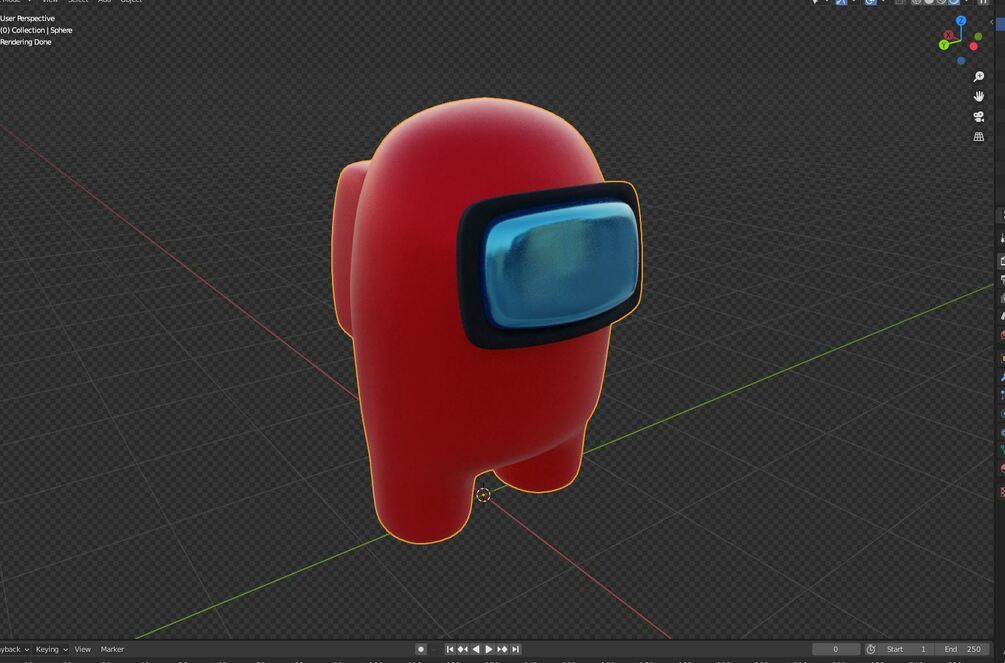Click the "Rendering Done" status text
Image resolution: width=1005 pixels, height=663 pixels.
pos(26,42)
